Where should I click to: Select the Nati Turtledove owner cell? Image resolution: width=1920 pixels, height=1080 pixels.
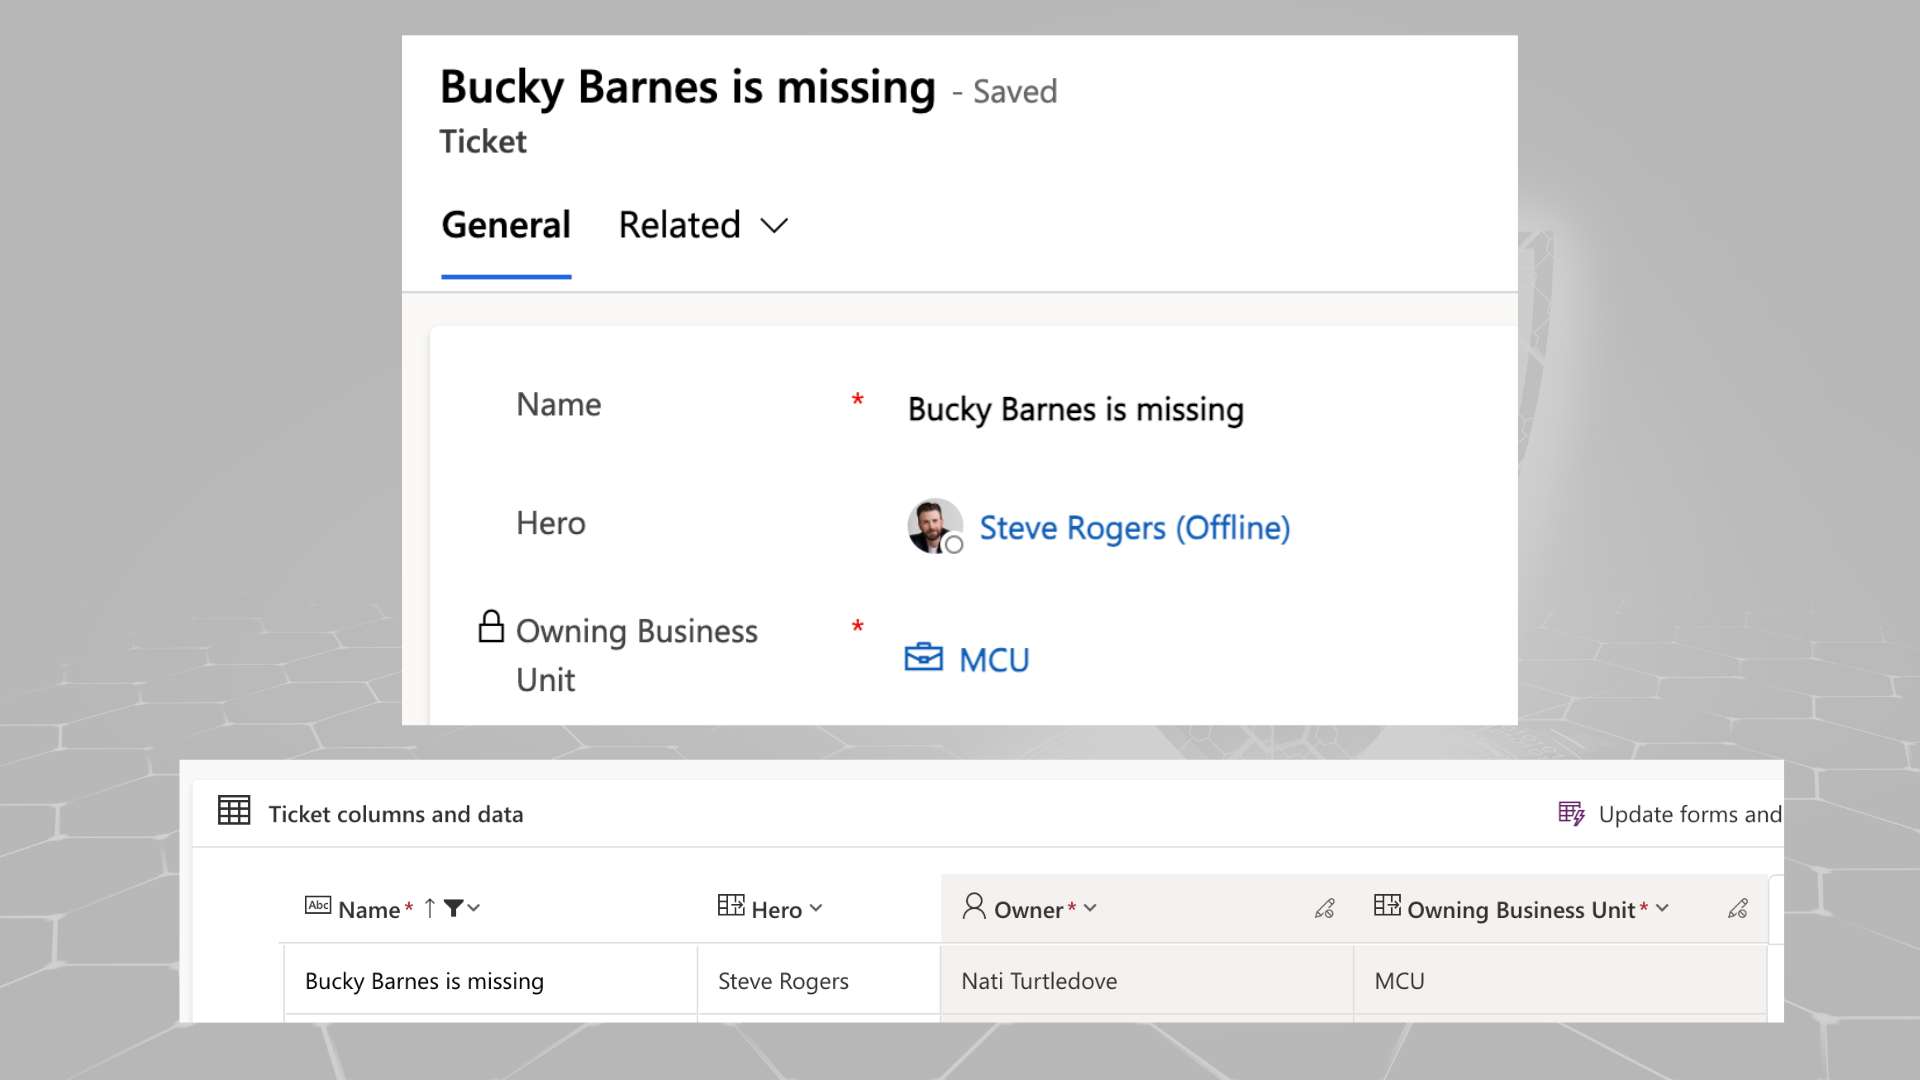tap(1147, 981)
